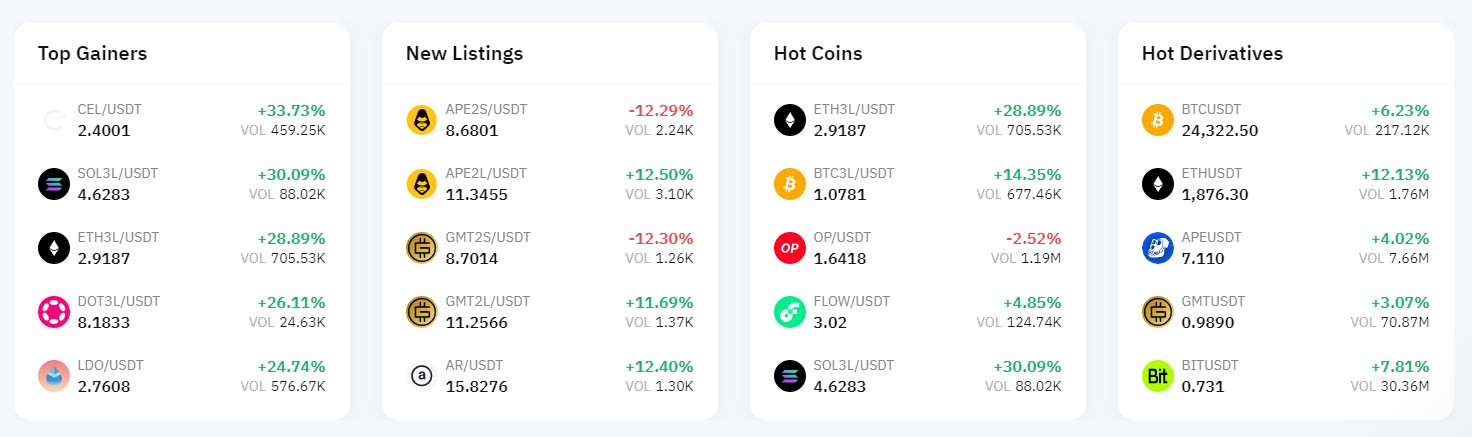Click the green FLOW coin icon
1472x437 pixels.
(x=790, y=312)
